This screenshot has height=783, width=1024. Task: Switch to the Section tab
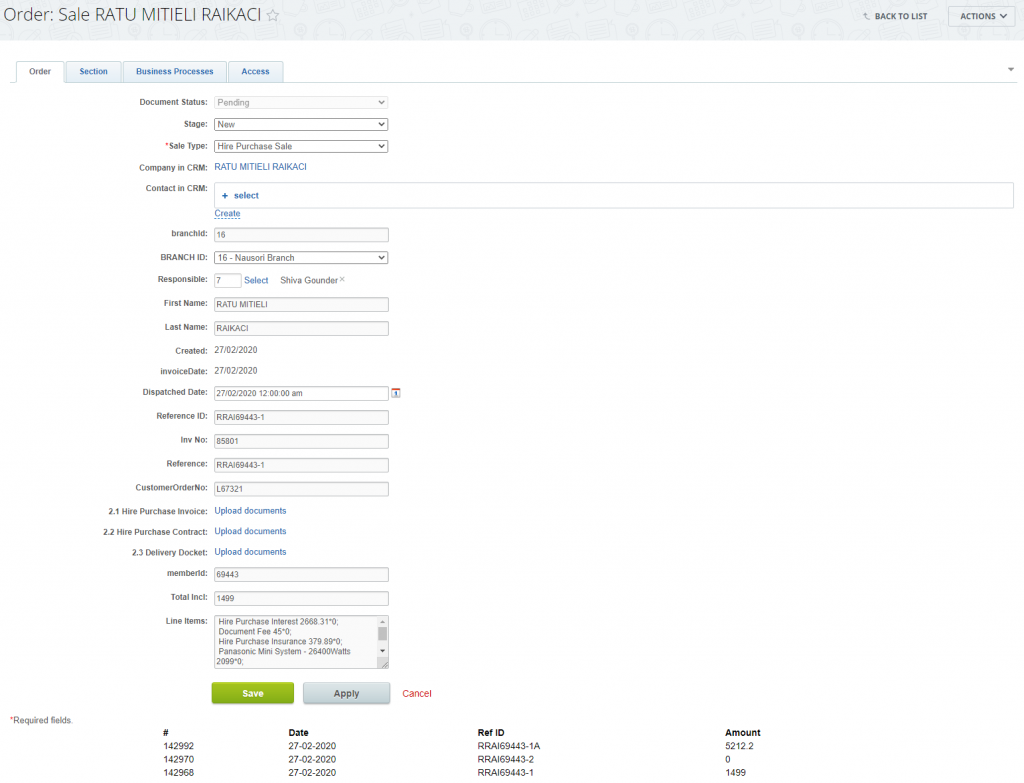(x=93, y=72)
